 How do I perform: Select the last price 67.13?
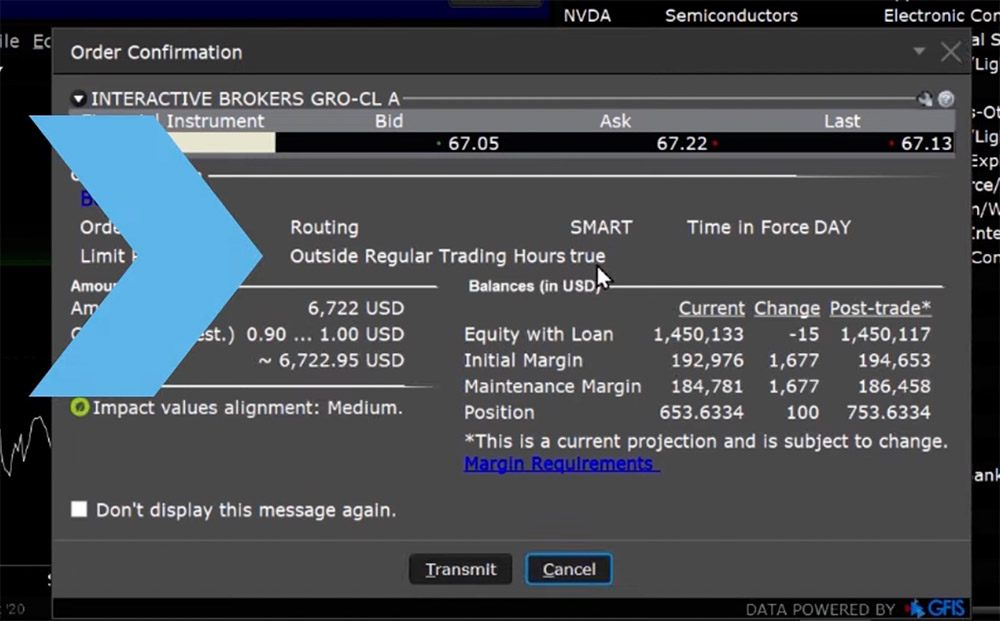[926, 144]
